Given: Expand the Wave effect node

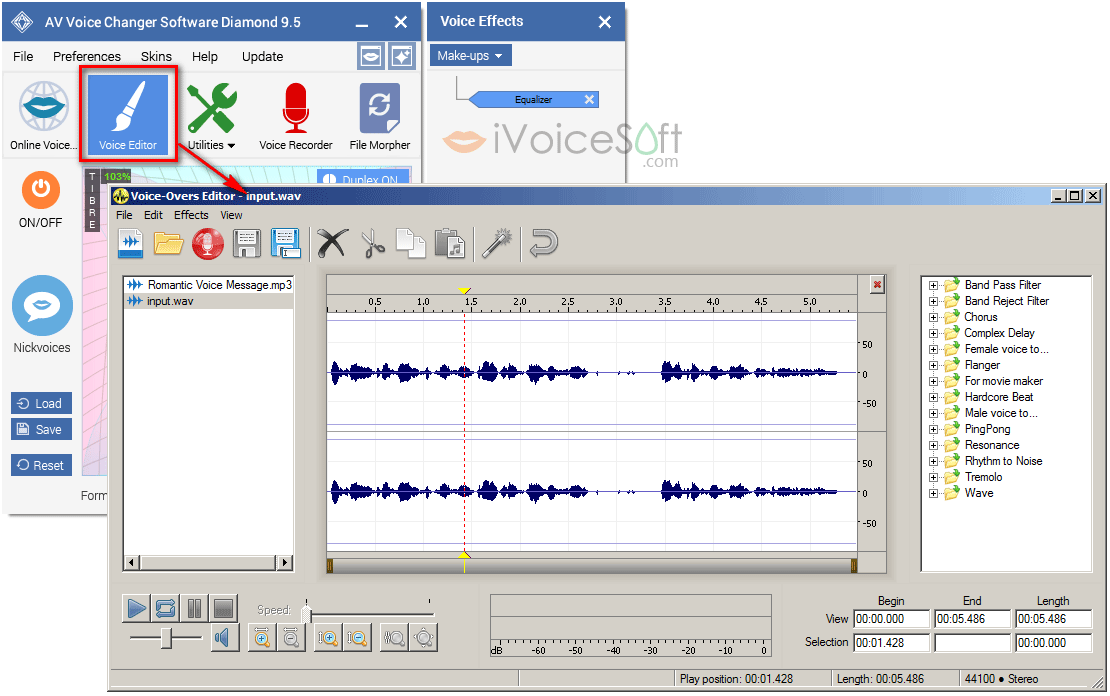Looking at the screenshot, I should (x=934, y=494).
